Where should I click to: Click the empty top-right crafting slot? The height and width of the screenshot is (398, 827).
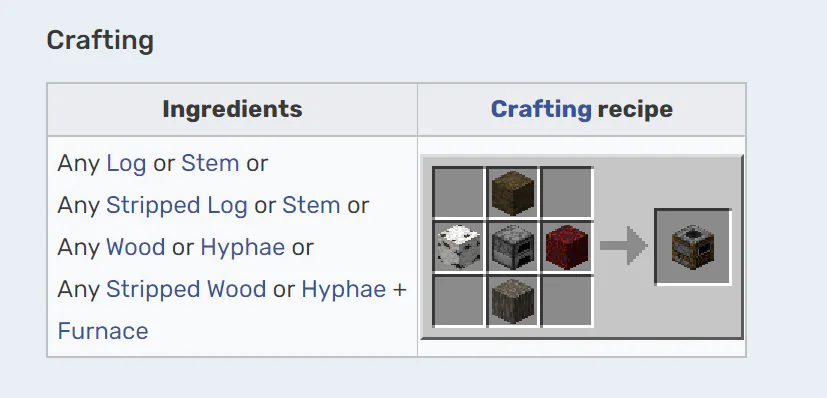pos(566,193)
